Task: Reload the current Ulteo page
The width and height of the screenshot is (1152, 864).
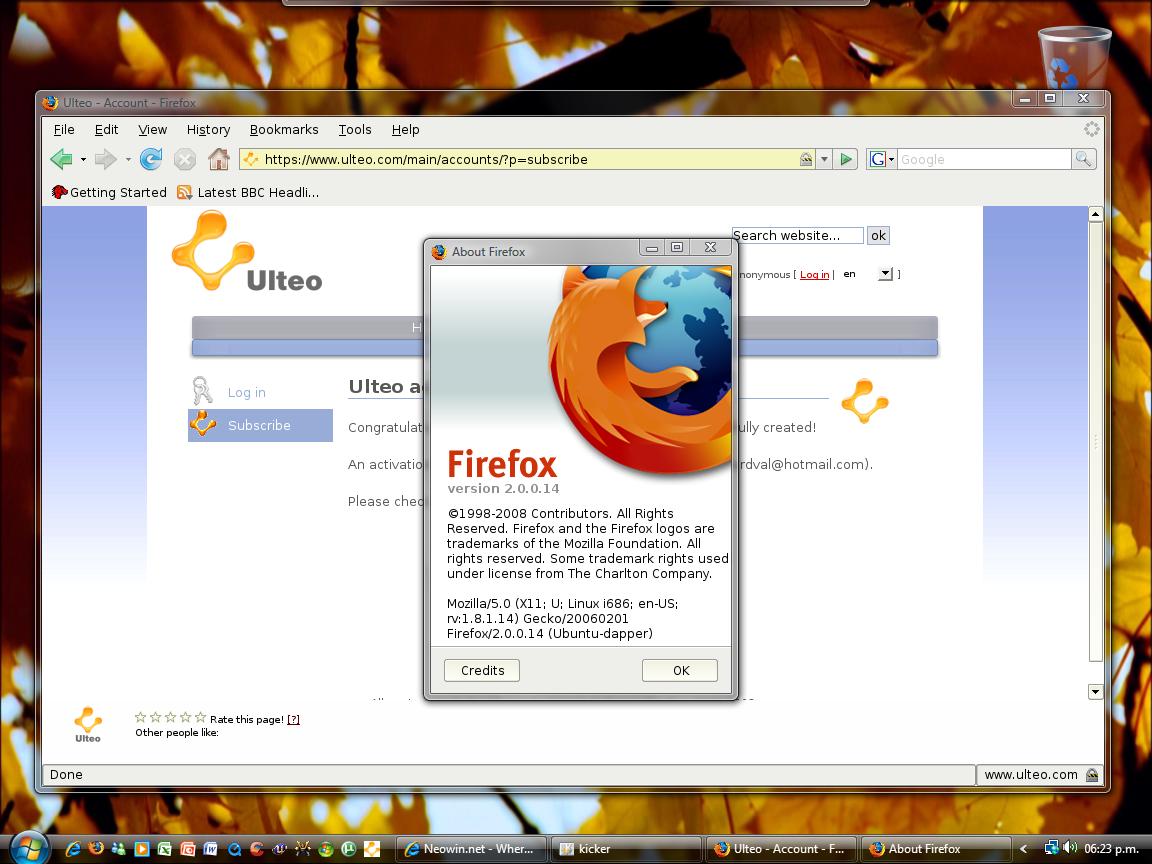Action: pyautogui.click(x=150, y=159)
